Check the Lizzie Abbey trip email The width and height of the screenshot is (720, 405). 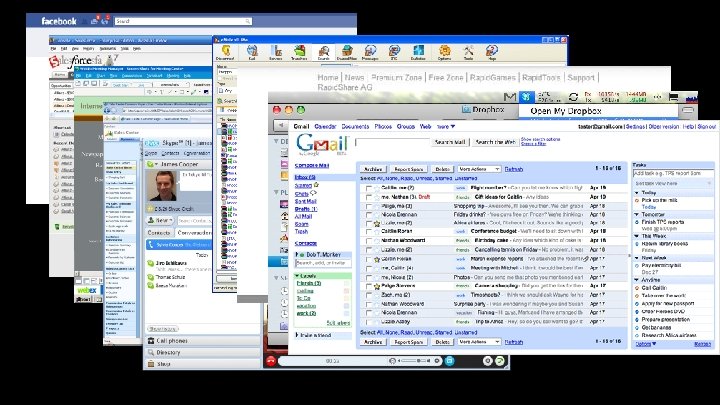pos(368,322)
